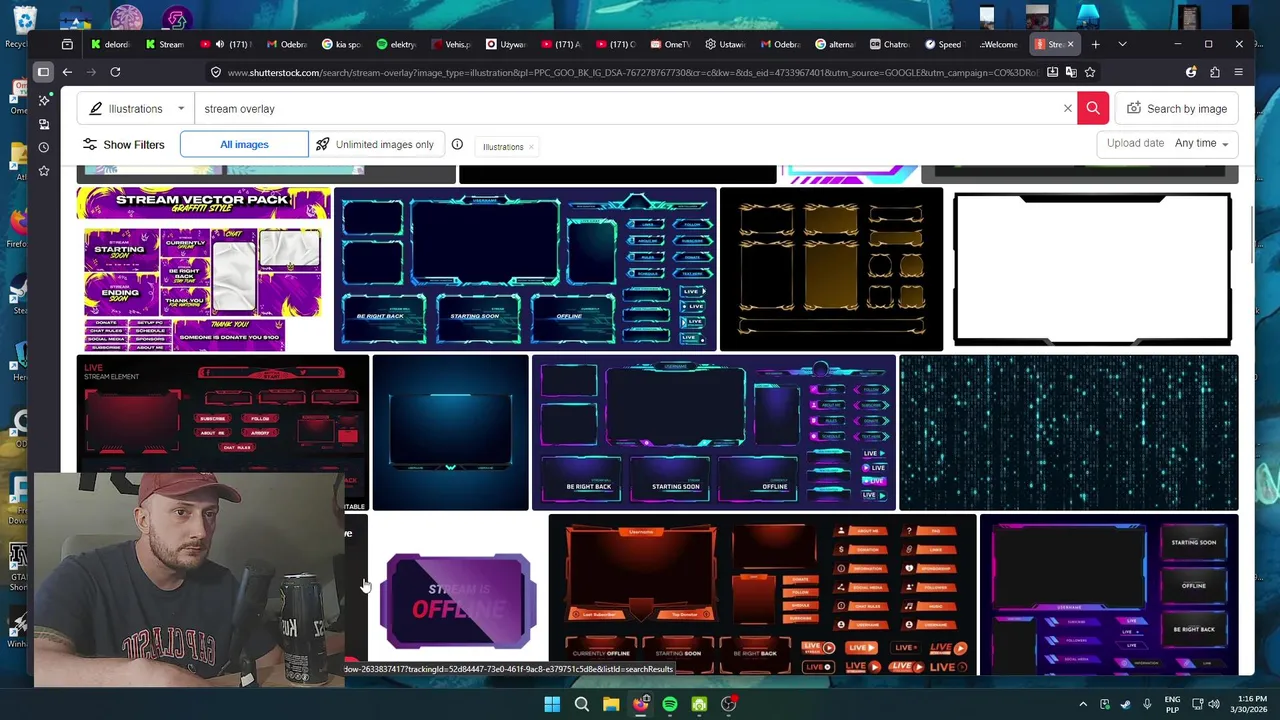The image size is (1280, 720).
Task: Click the shield icon in address bar
Action: pyautogui.click(x=215, y=72)
